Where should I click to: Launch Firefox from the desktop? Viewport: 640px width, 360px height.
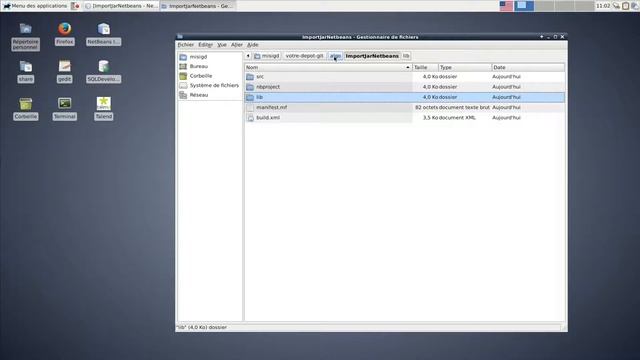click(64, 29)
